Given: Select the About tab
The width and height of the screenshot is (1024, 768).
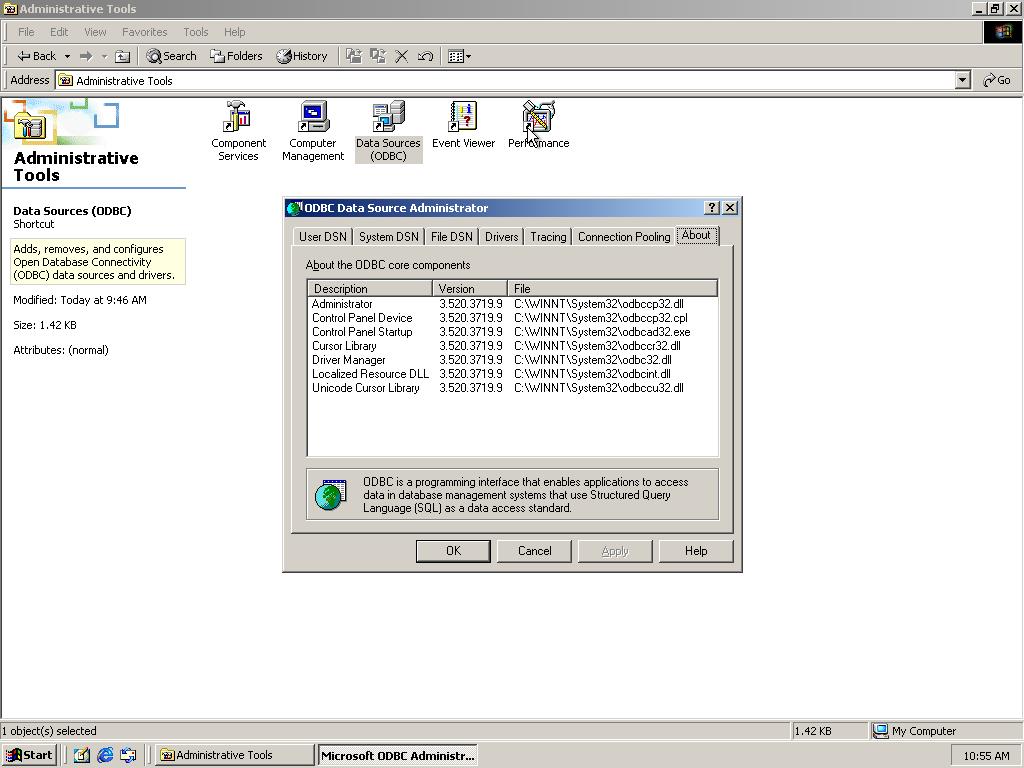Looking at the screenshot, I should [696, 235].
